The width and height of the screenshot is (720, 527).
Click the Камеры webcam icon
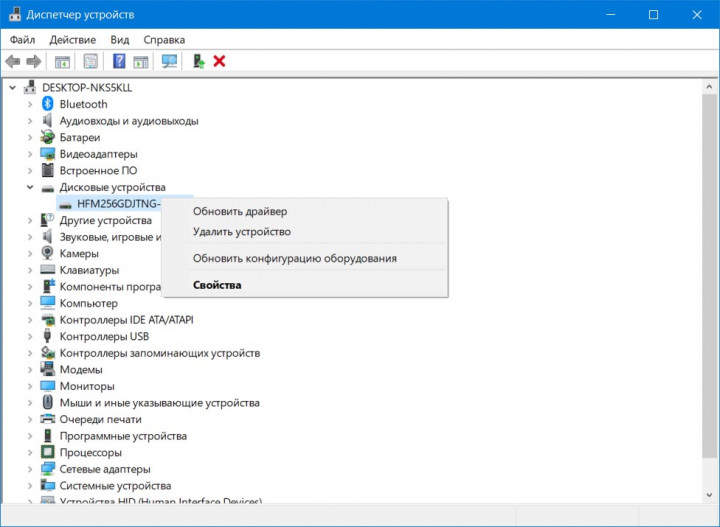[47, 253]
